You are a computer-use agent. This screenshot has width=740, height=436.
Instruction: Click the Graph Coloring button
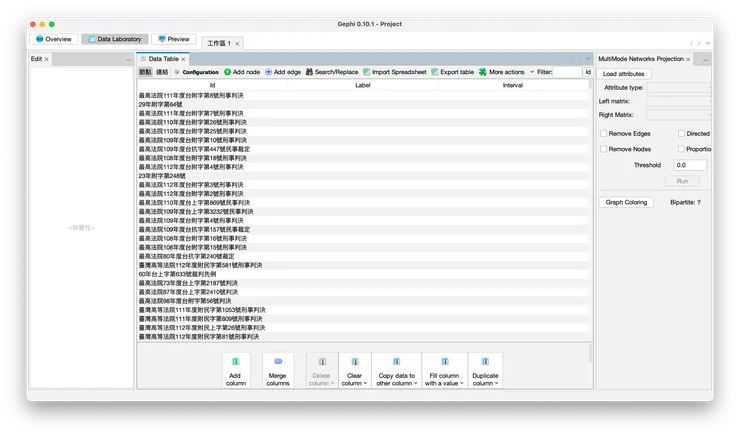coord(626,202)
